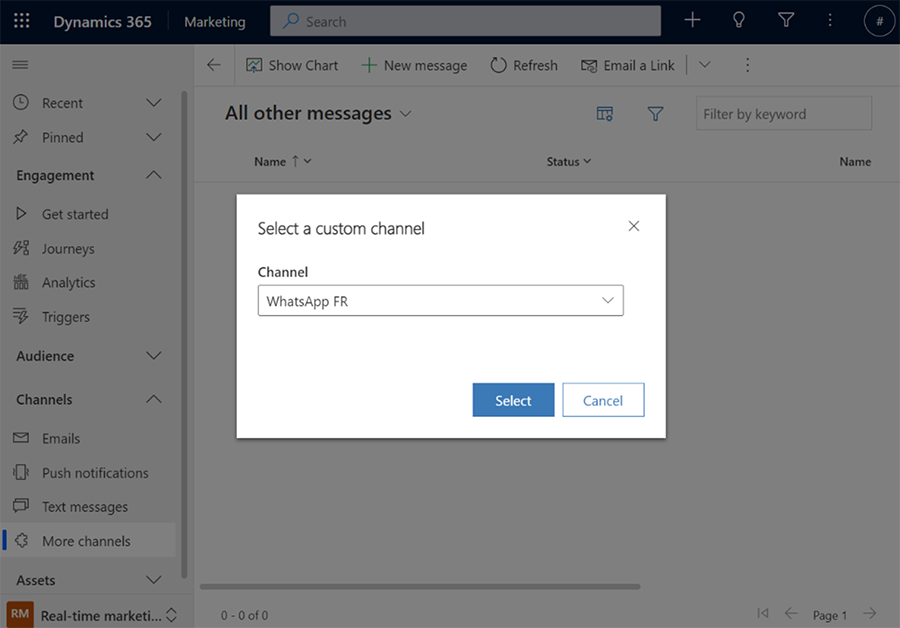The image size is (900, 628).
Task: Open the filter icon above the grid
Action: coord(655,113)
